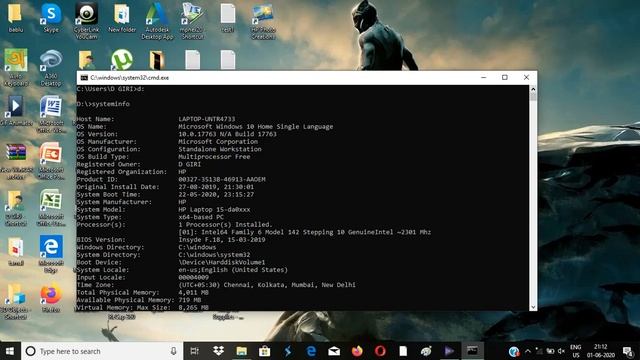This screenshot has height=360, width=640.
Task: Open Microsoft Office Excel desktop shortcut
Action: [51, 207]
